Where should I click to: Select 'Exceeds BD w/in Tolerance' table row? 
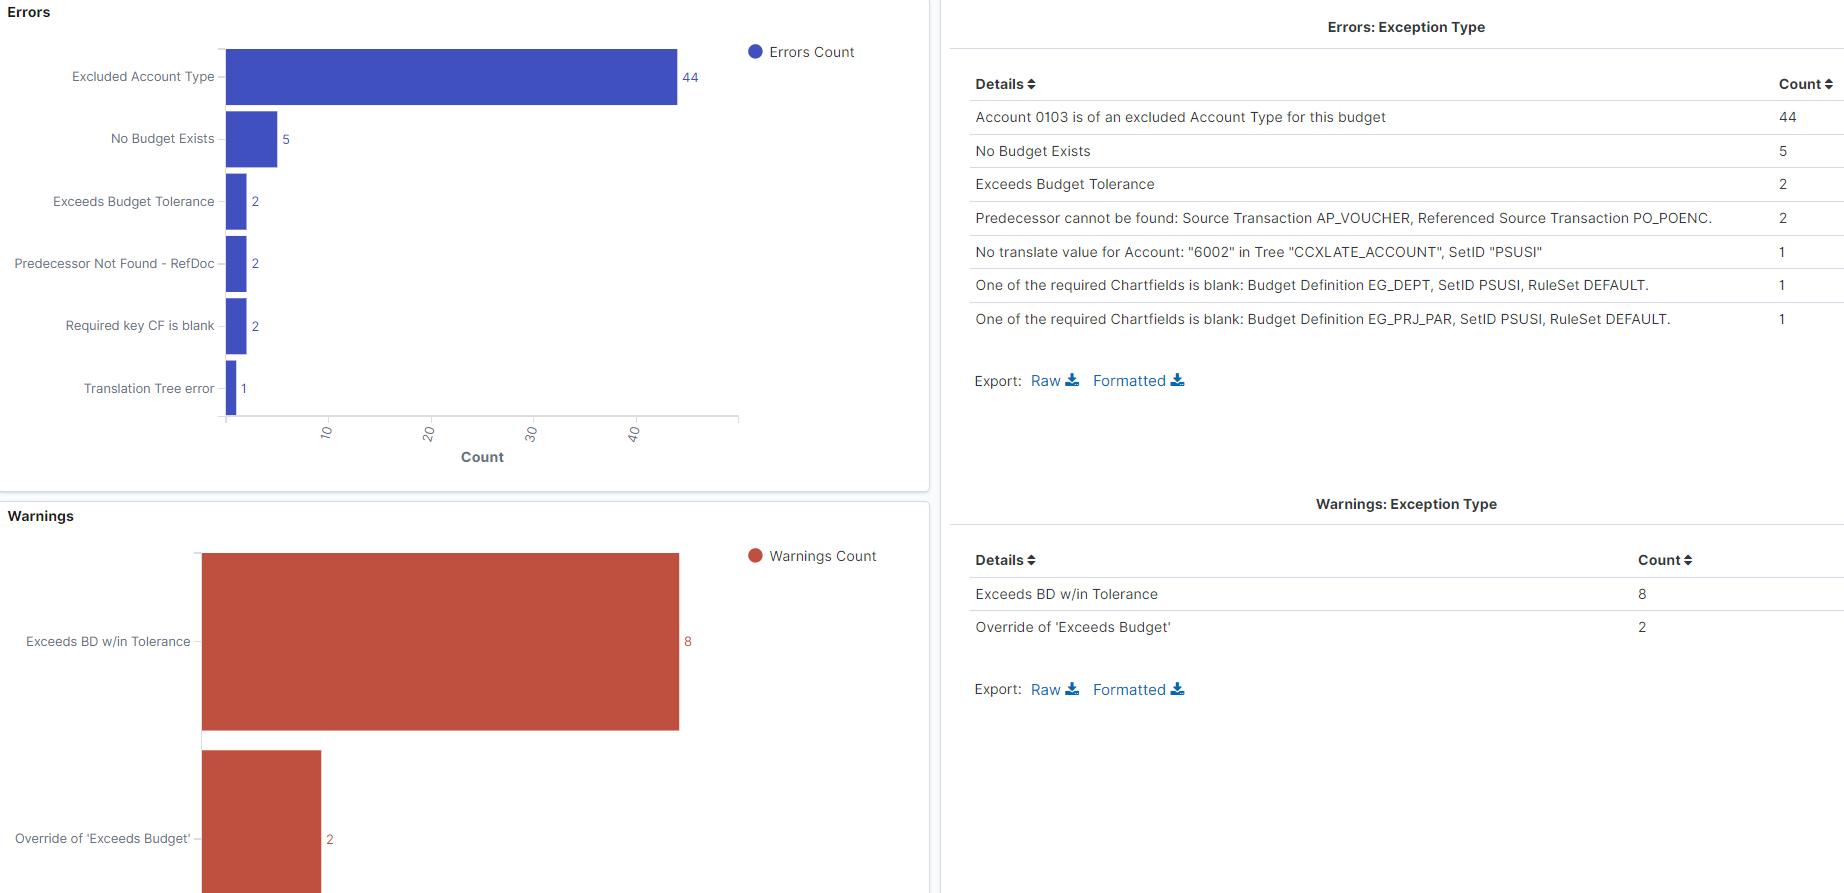(x=1406, y=594)
